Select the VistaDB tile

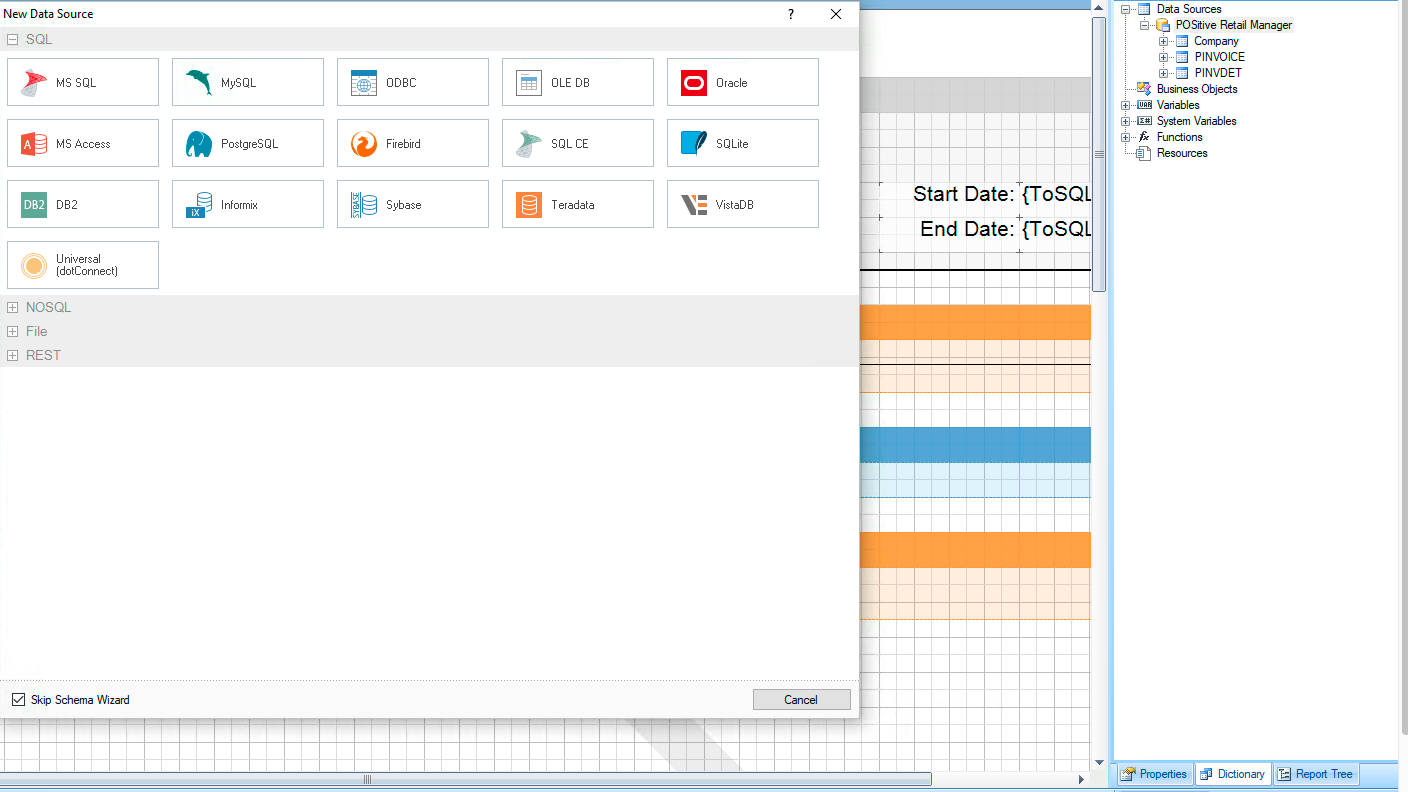tap(743, 204)
